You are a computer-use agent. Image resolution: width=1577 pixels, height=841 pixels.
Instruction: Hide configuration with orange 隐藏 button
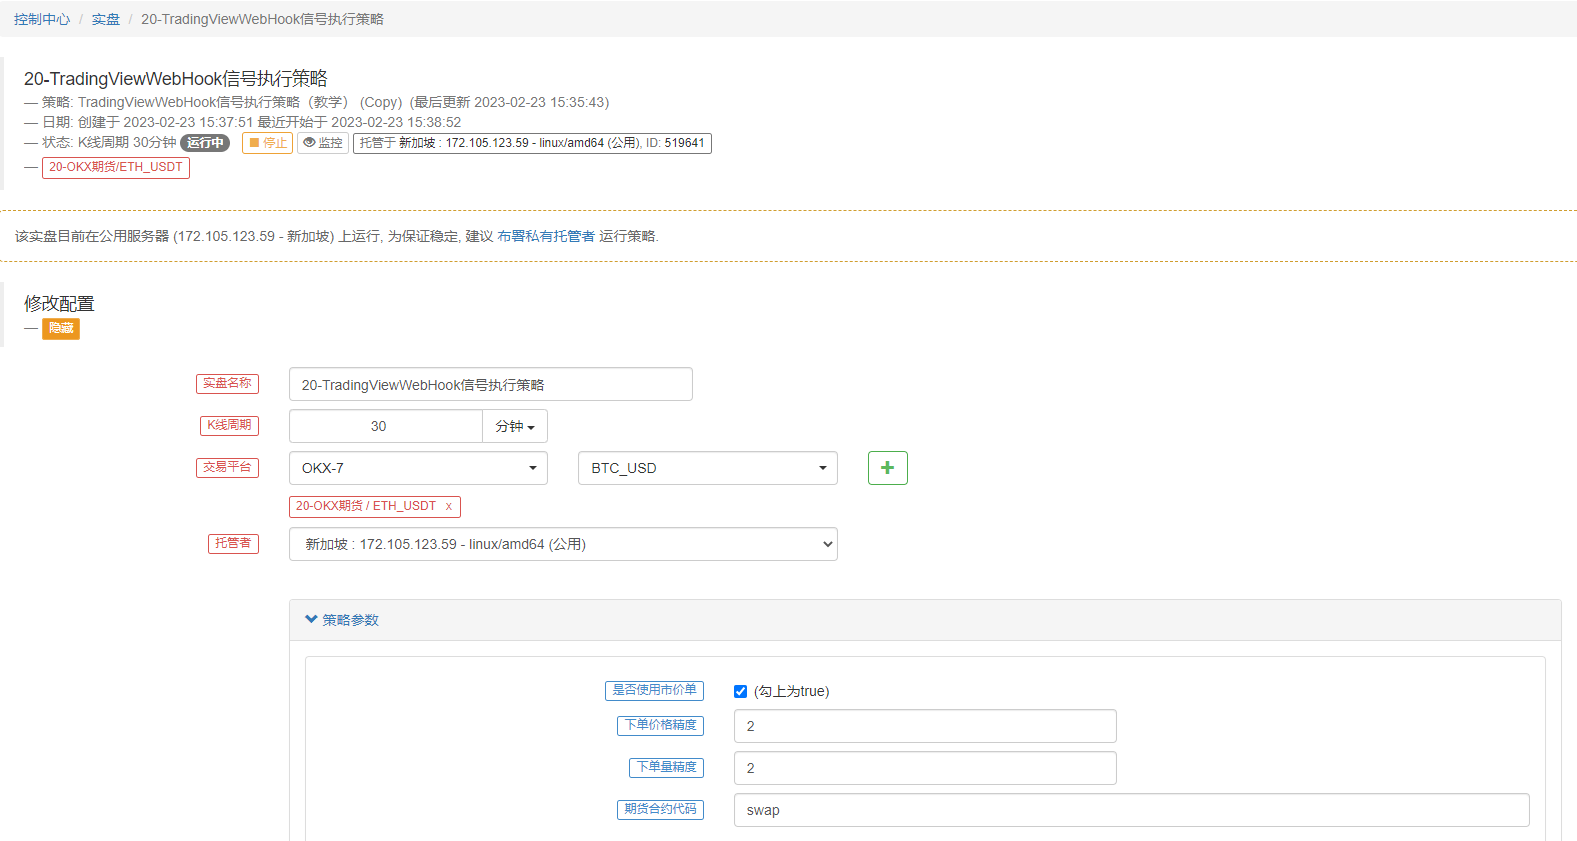pos(61,329)
